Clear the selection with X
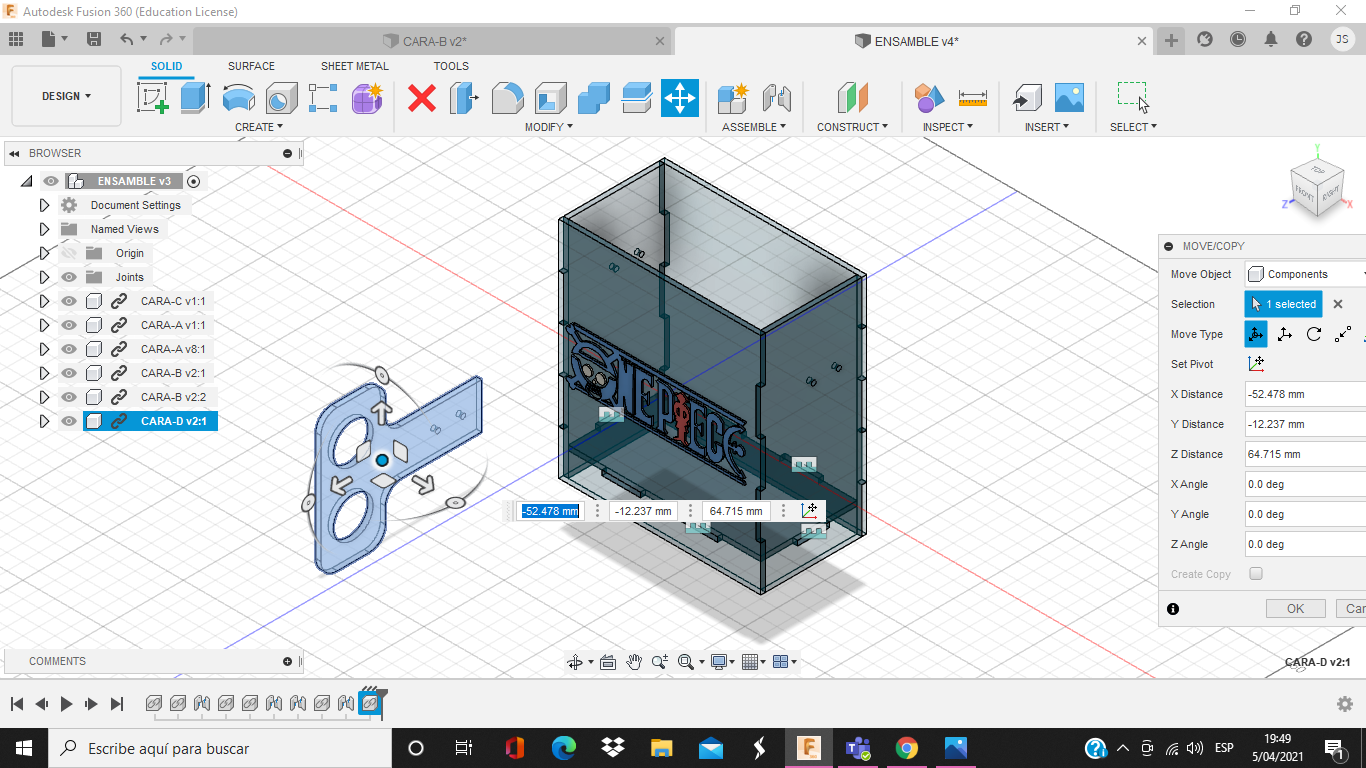 pyautogui.click(x=1338, y=304)
